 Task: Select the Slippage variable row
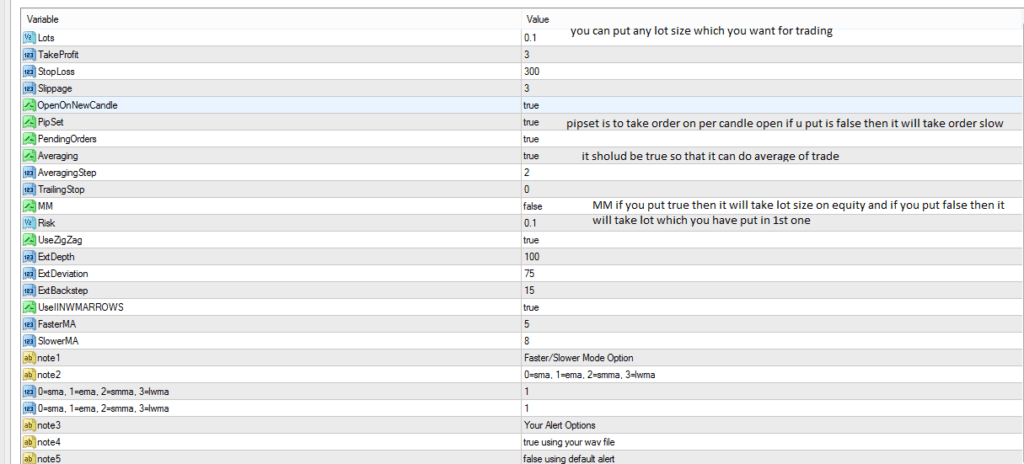click(x=55, y=88)
